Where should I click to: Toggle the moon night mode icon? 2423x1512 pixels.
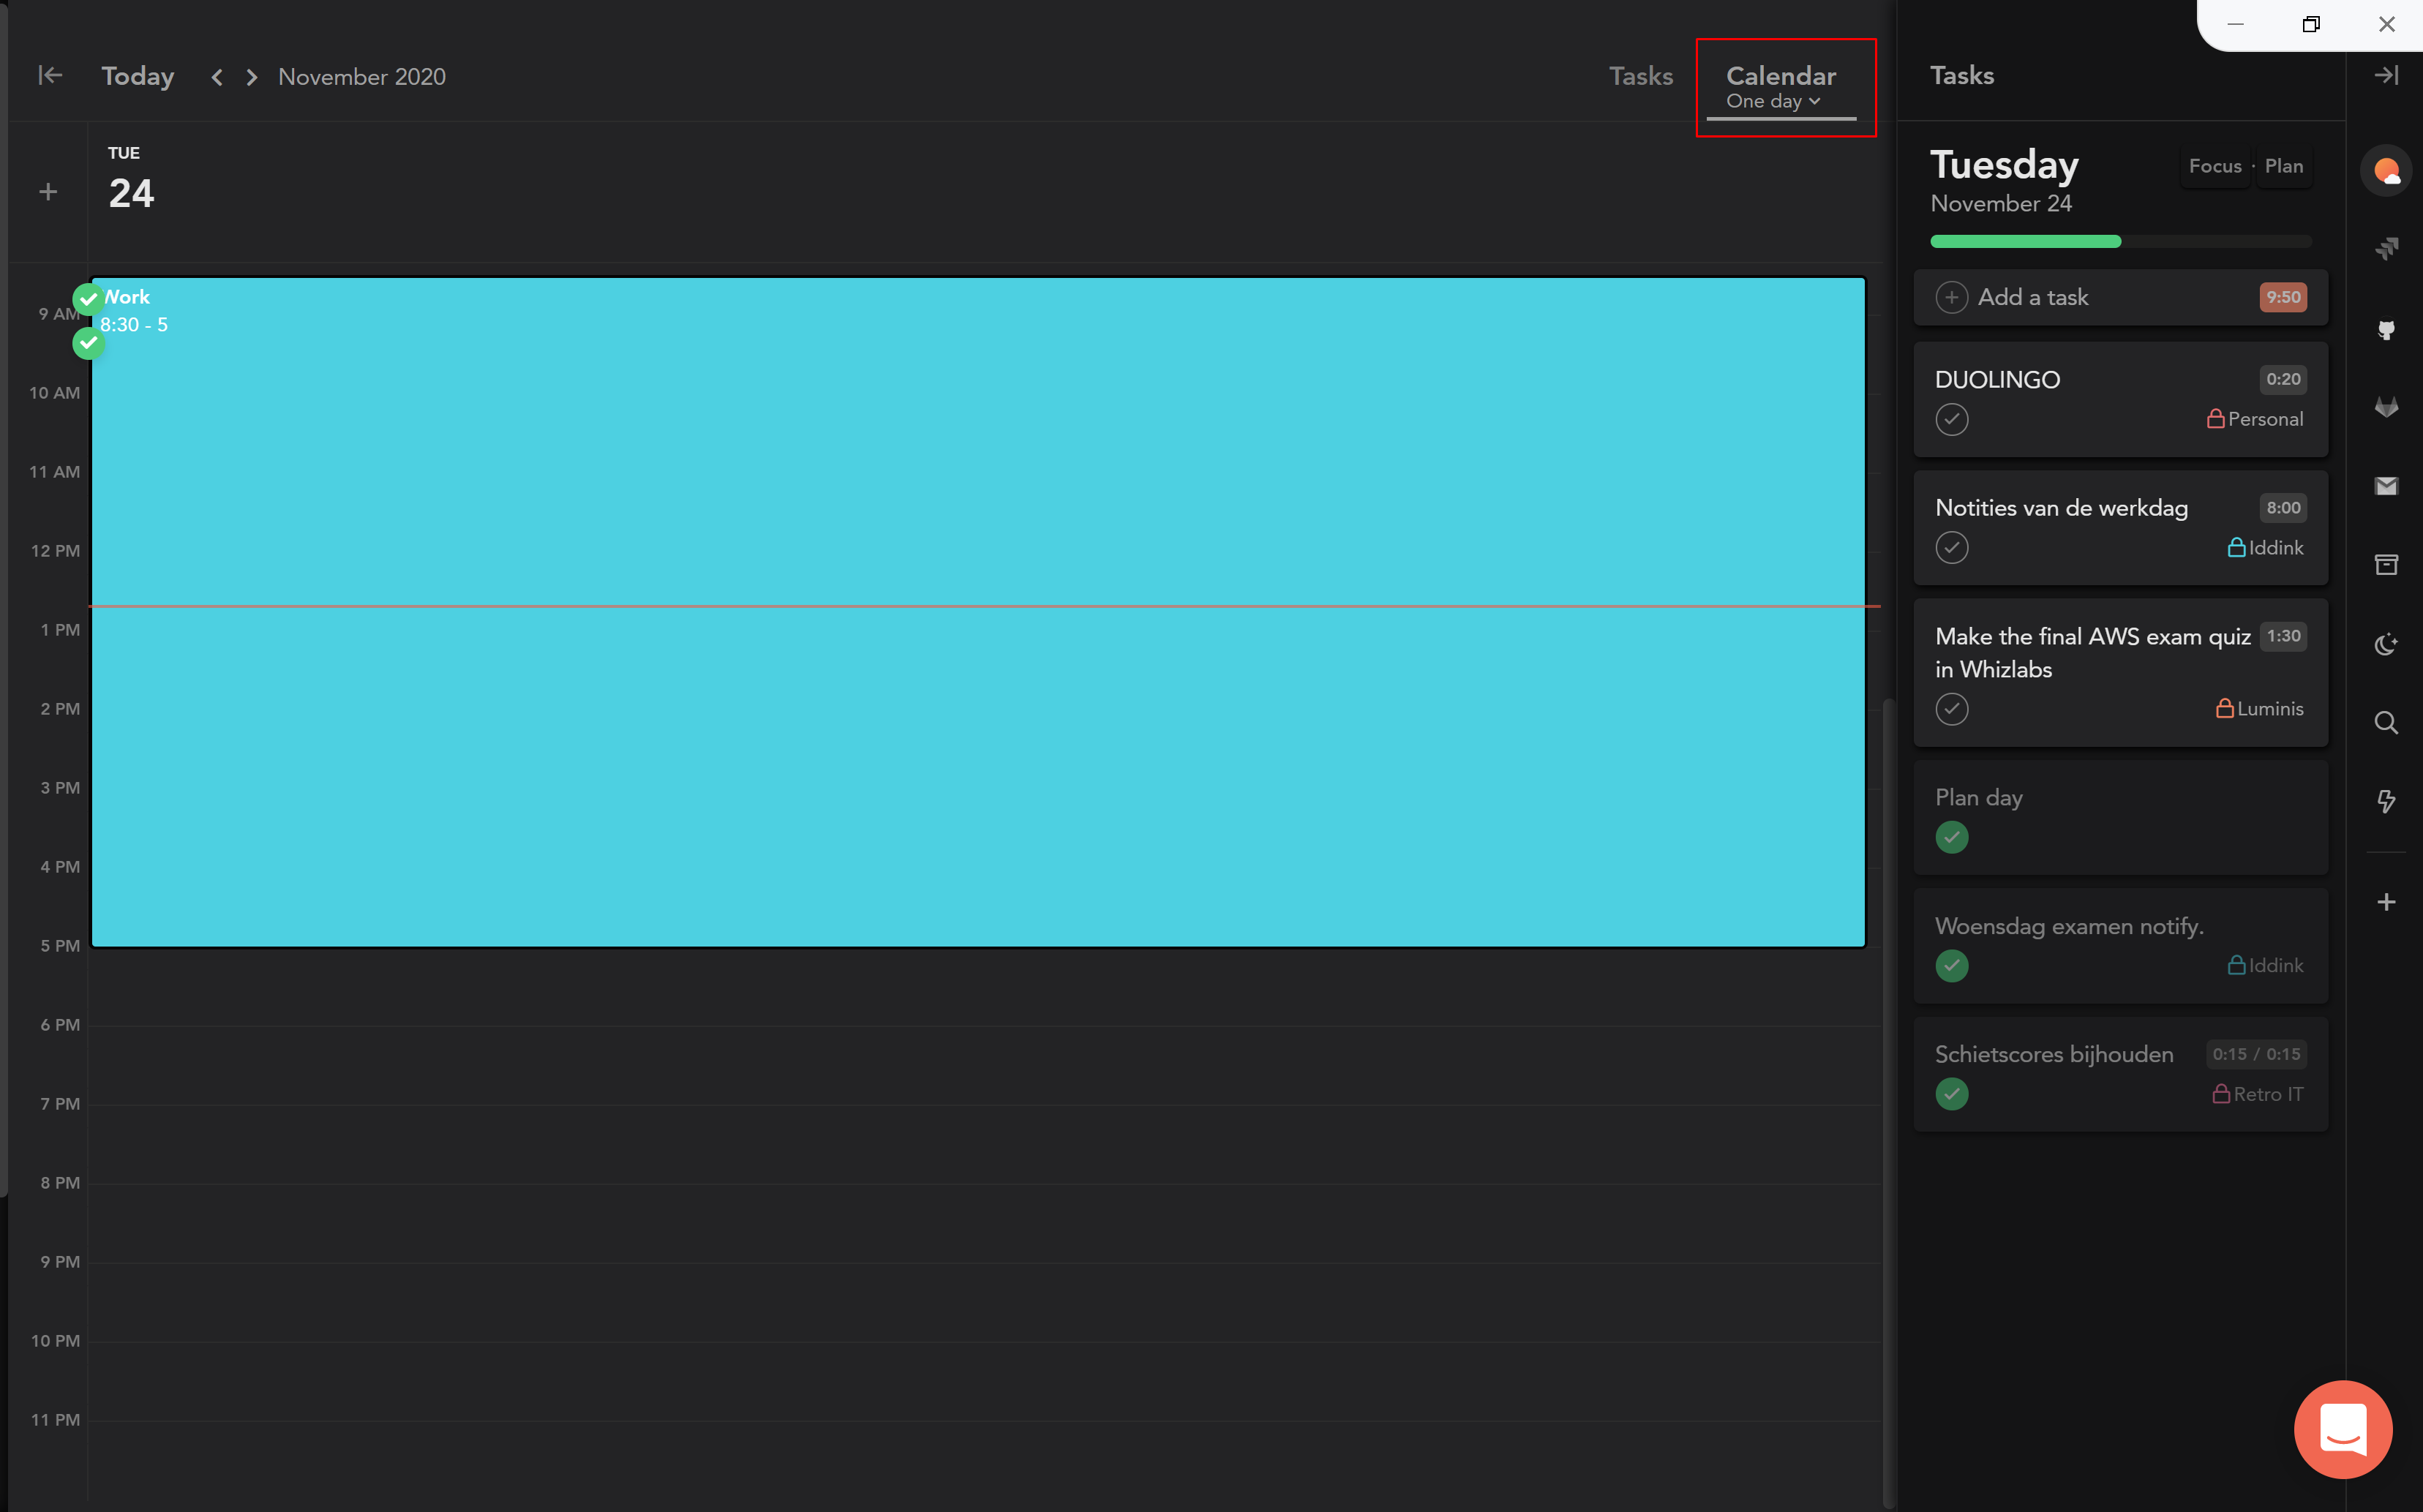(2386, 644)
